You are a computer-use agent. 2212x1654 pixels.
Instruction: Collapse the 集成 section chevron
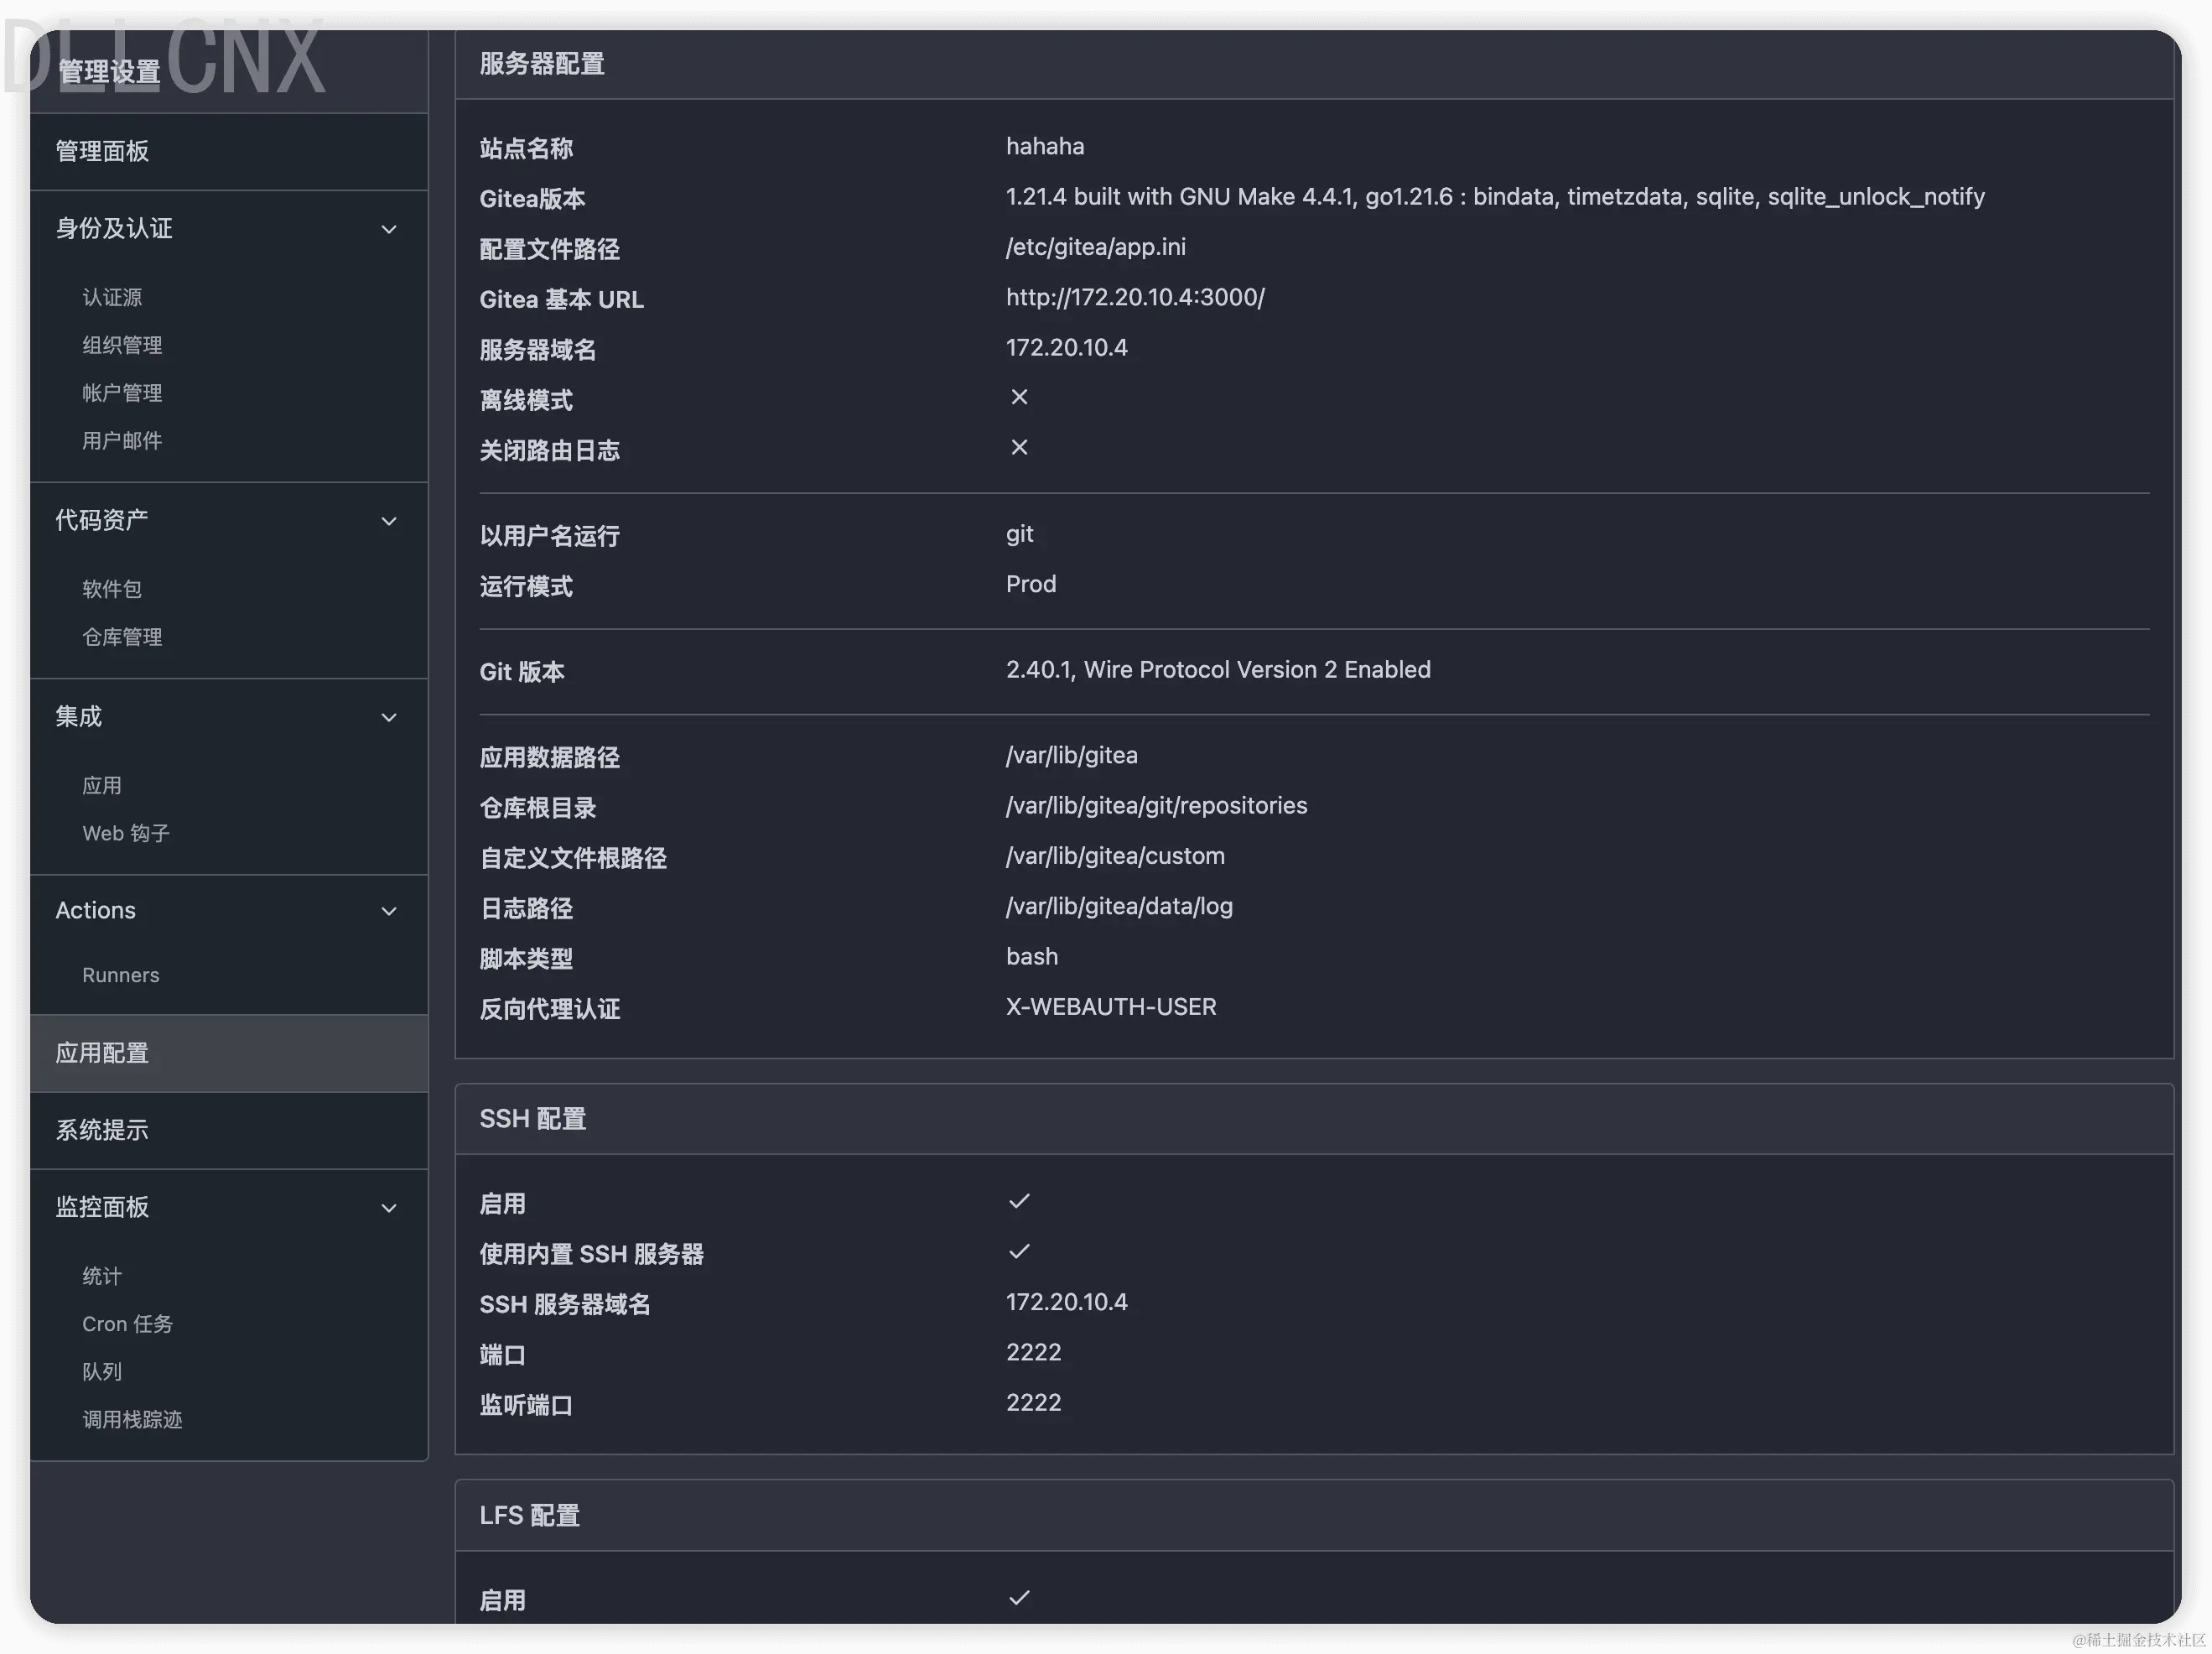(x=389, y=718)
